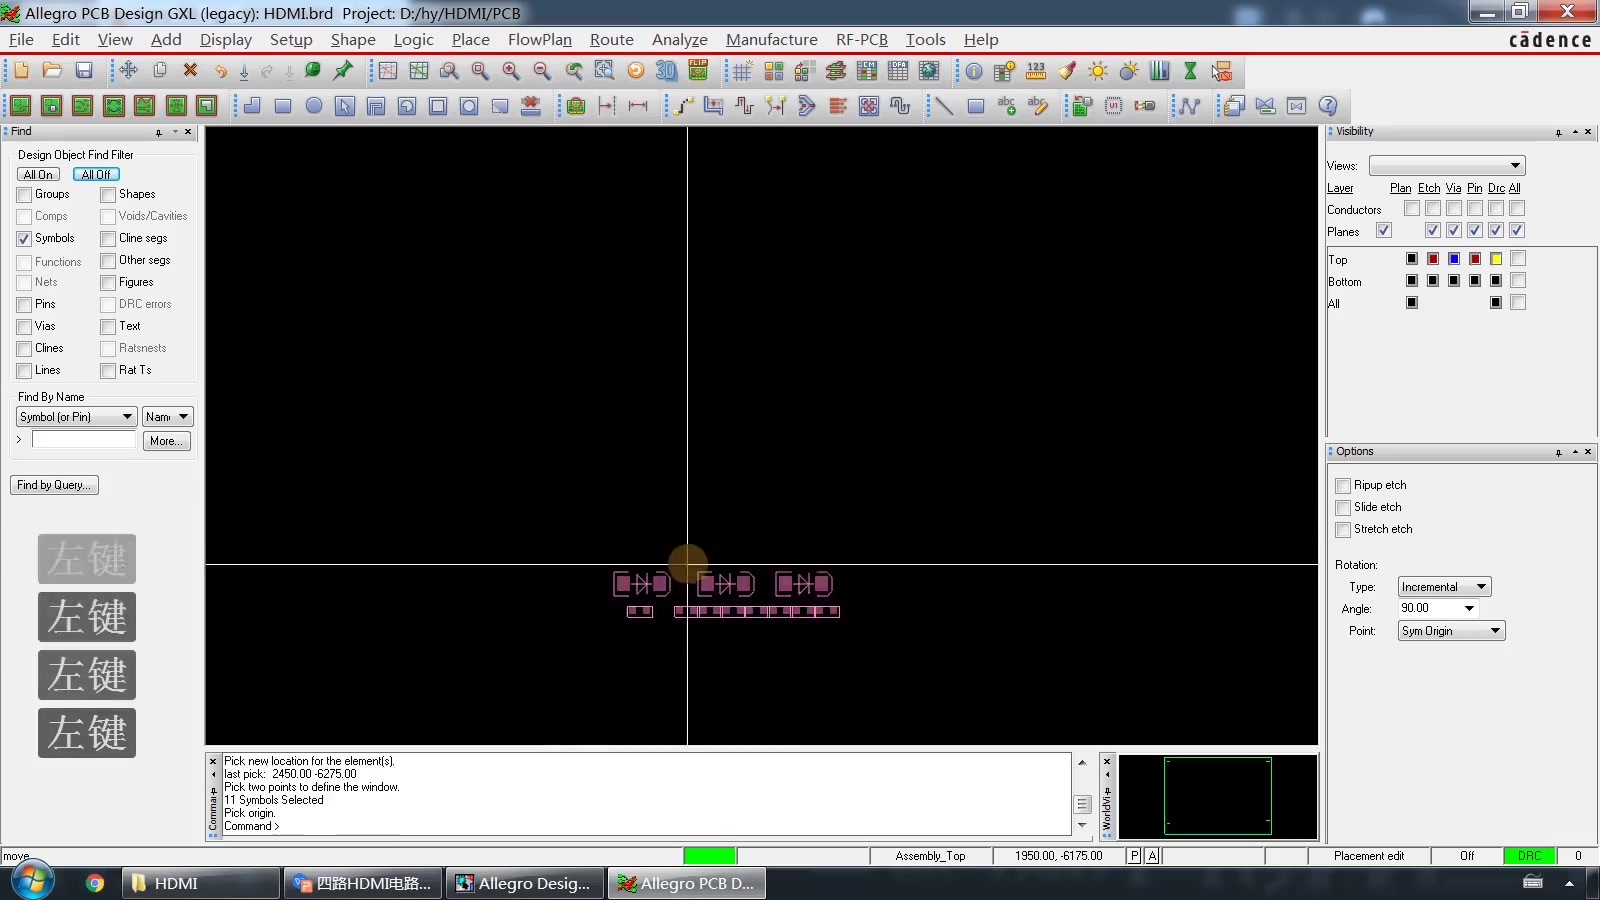Click the Save floppy disk icon
Viewport: 1600px width, 900px height.
pos(84,70)
